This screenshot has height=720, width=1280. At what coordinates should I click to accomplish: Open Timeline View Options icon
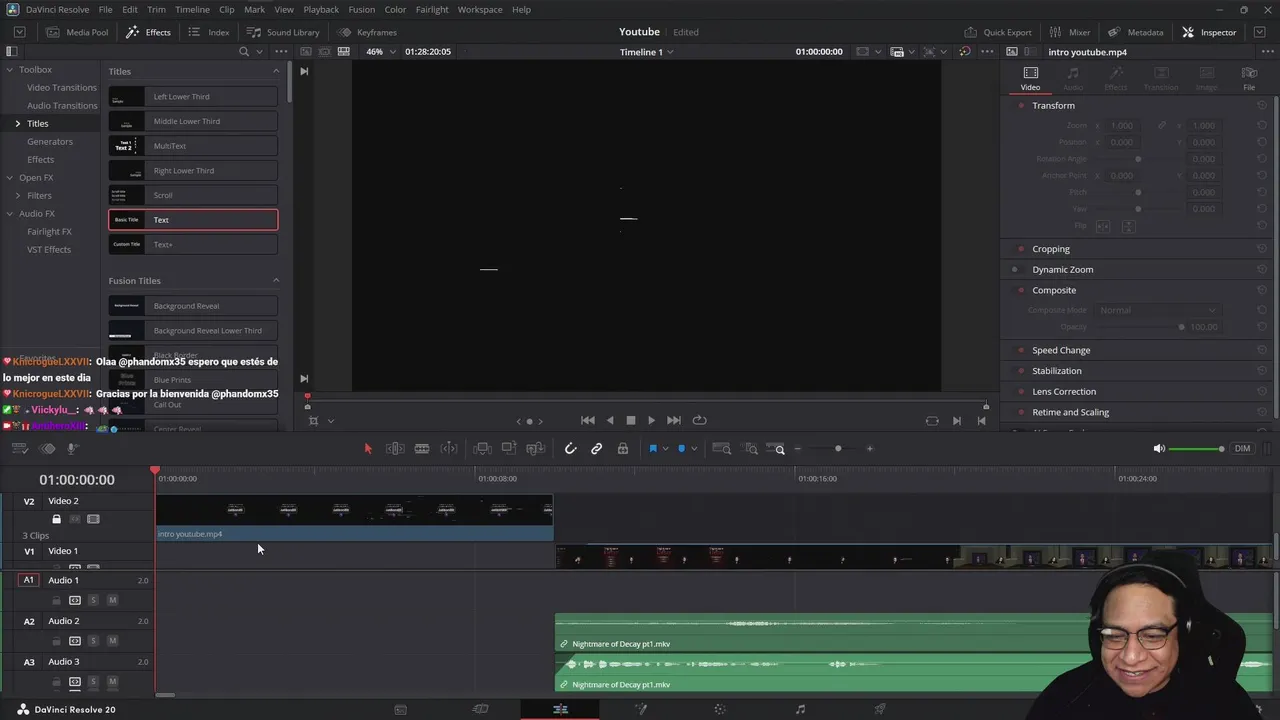pyautogui.click(x=19, y=449)
